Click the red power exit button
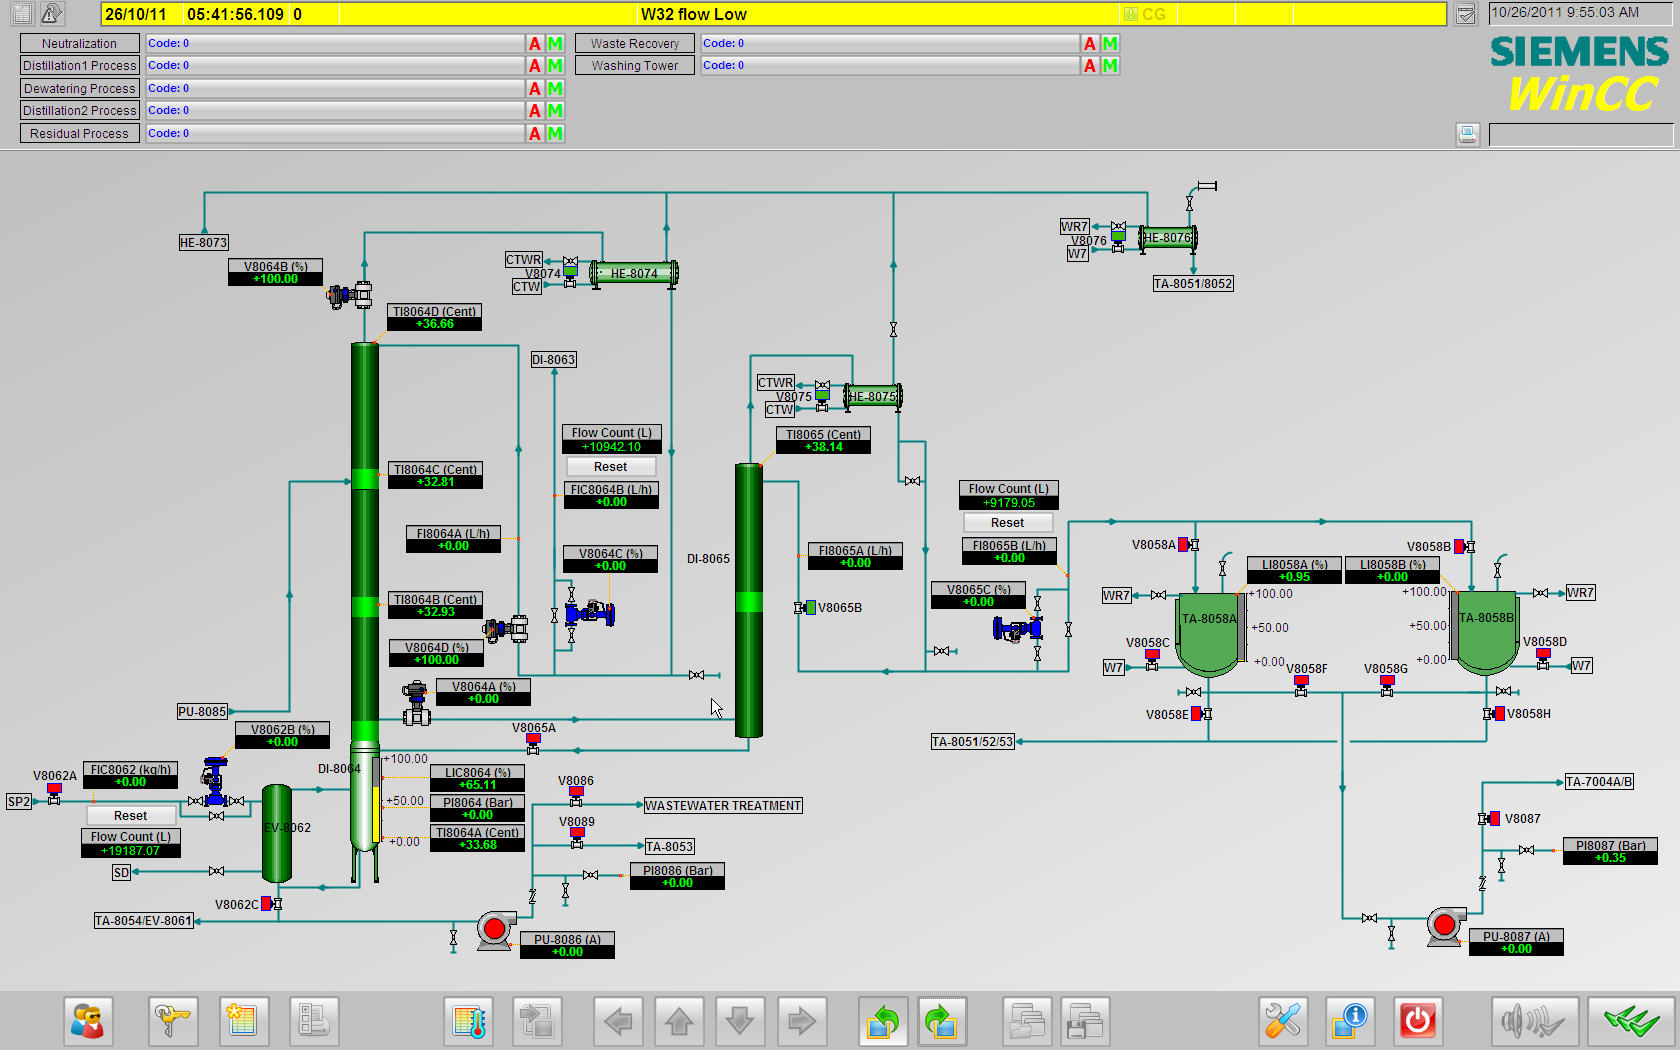This screenshot has height=1050, width=1680. coord(1417,1021)
